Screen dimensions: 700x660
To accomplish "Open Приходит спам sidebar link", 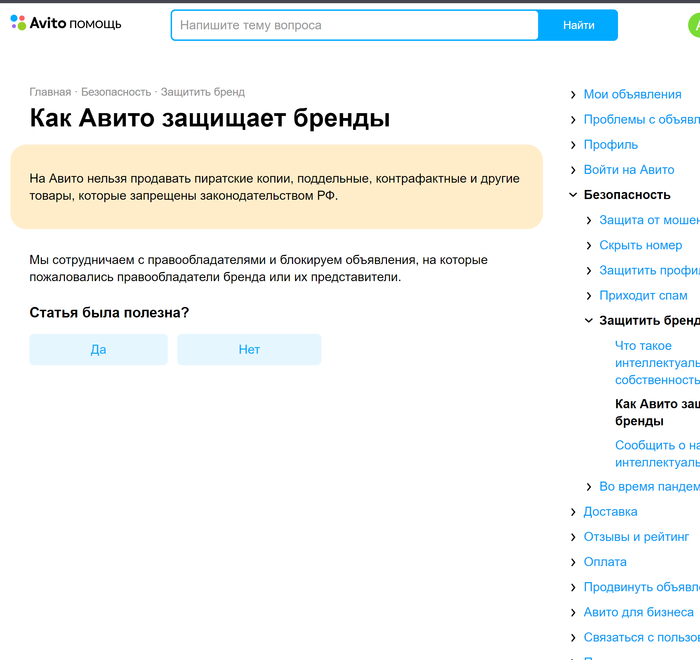I will pyautogui.click(x=643, y=296).
